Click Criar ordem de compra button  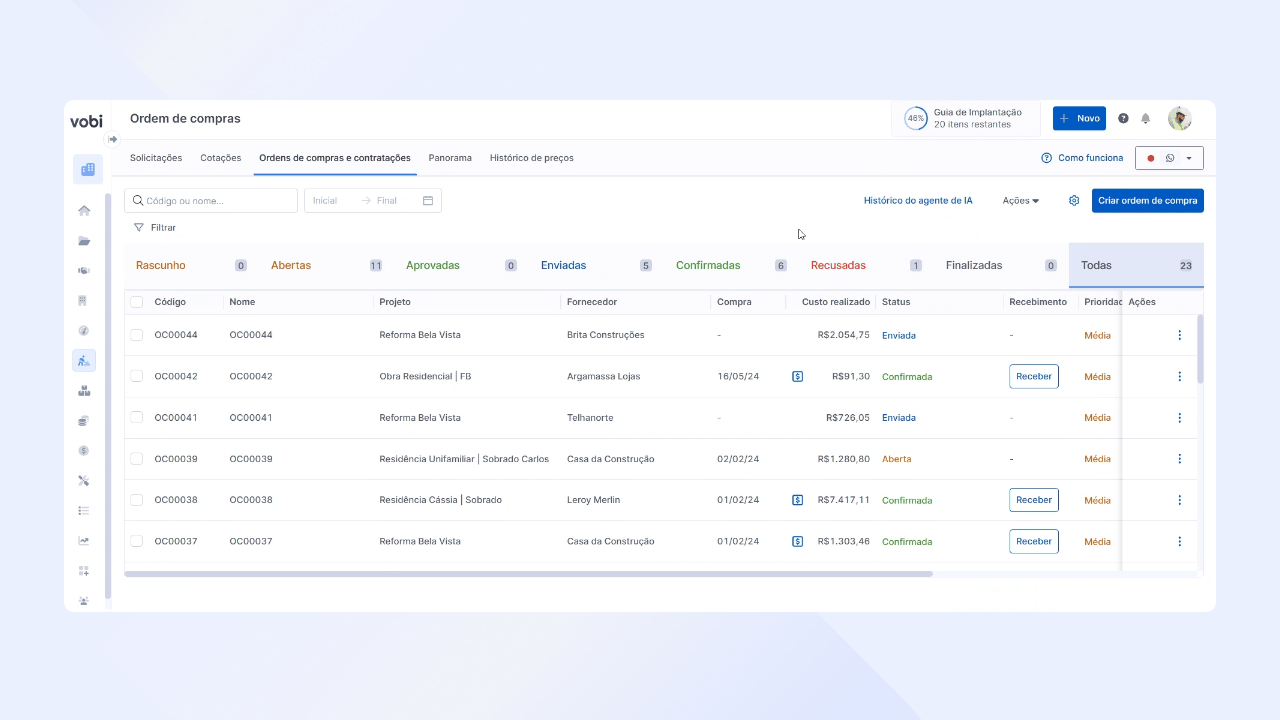click(x=1148, y=200)
